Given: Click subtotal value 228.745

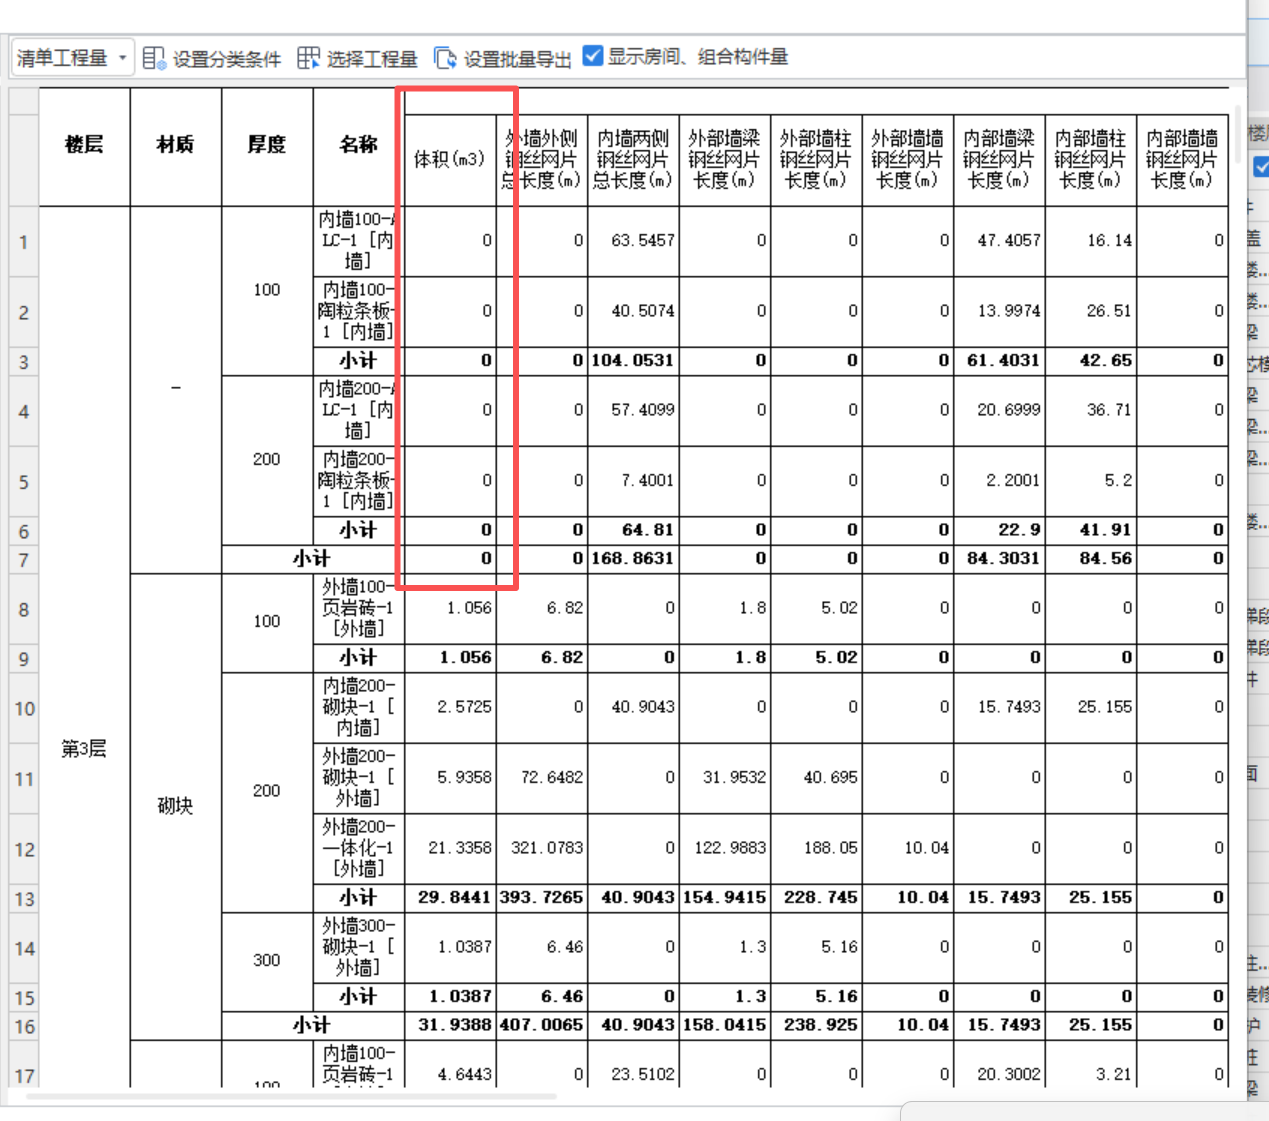Looking at the screenshot, I should (820, 897).
